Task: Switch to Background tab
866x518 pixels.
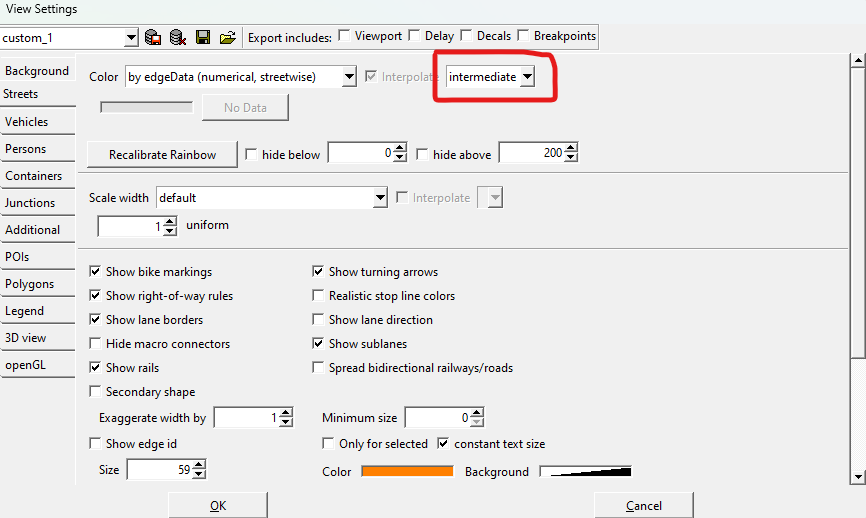Action: (37, 71)
